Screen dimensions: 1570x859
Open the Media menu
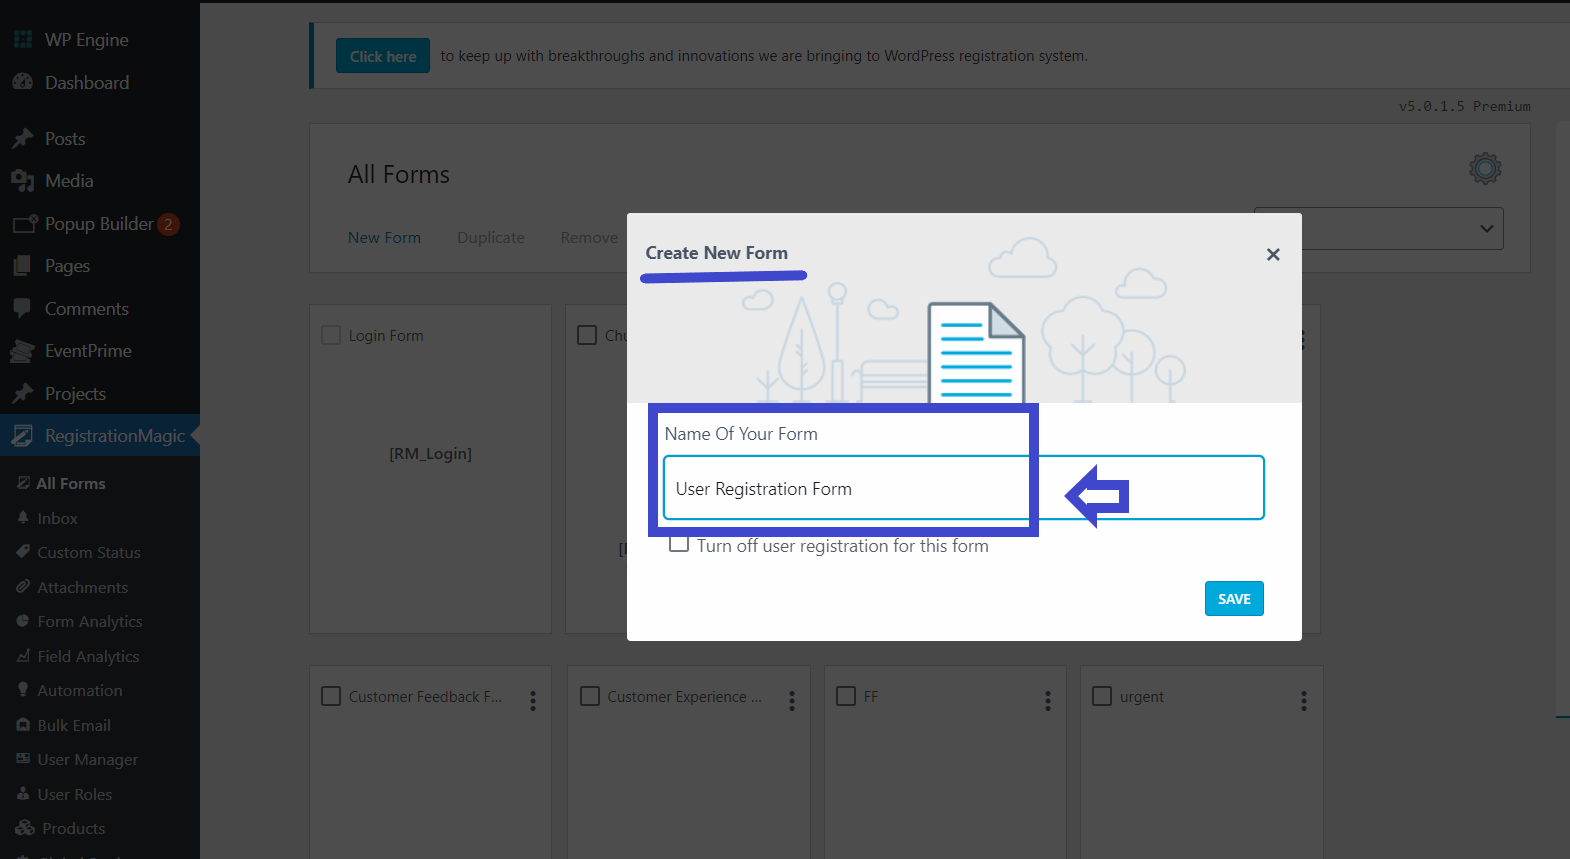[x=69, y=181]
